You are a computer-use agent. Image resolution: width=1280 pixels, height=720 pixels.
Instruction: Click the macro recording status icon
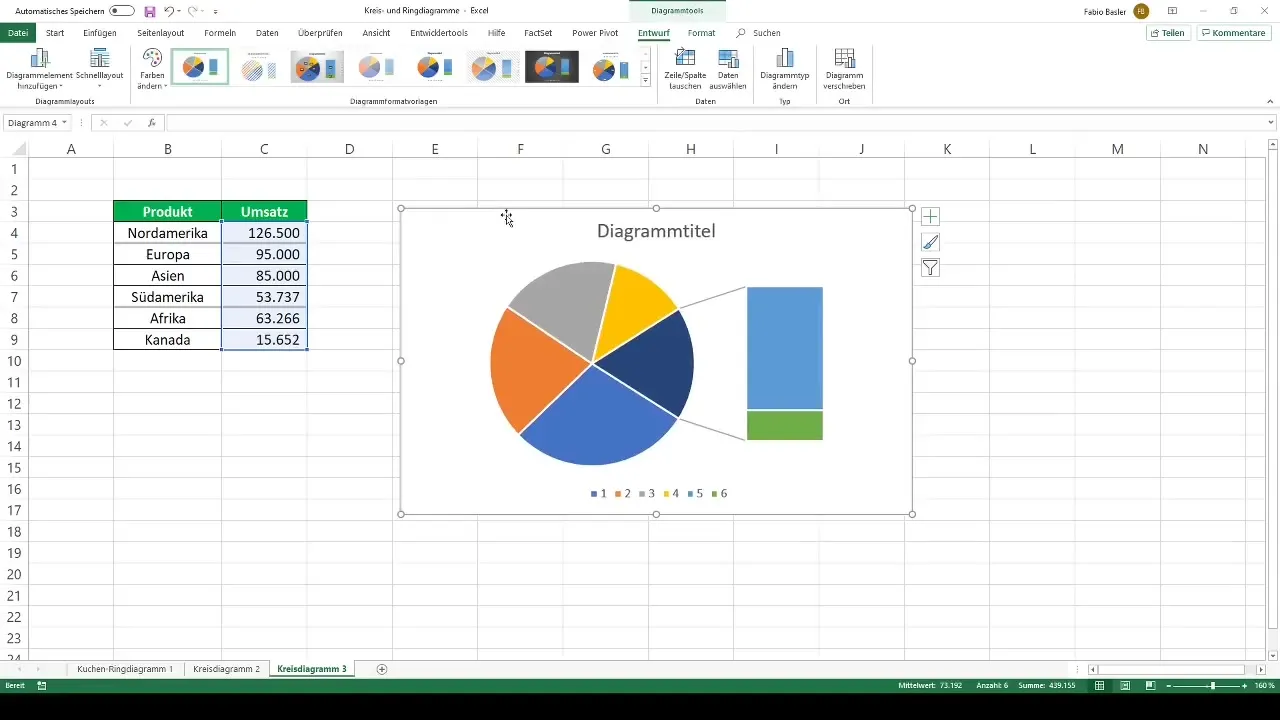(42, 685)
